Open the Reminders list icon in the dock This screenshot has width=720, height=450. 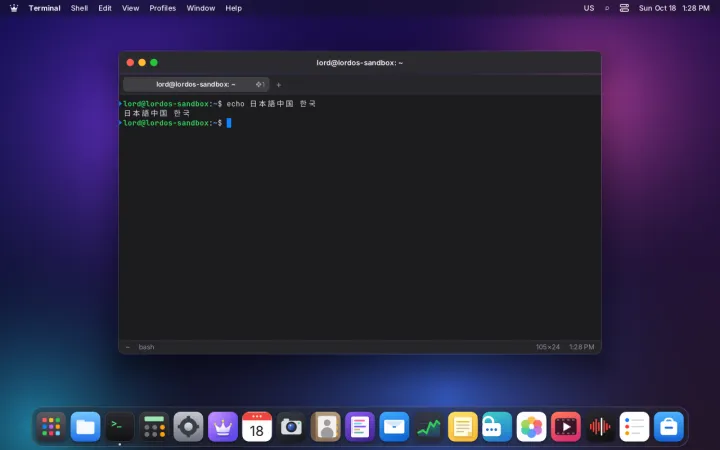click(634, 427)
